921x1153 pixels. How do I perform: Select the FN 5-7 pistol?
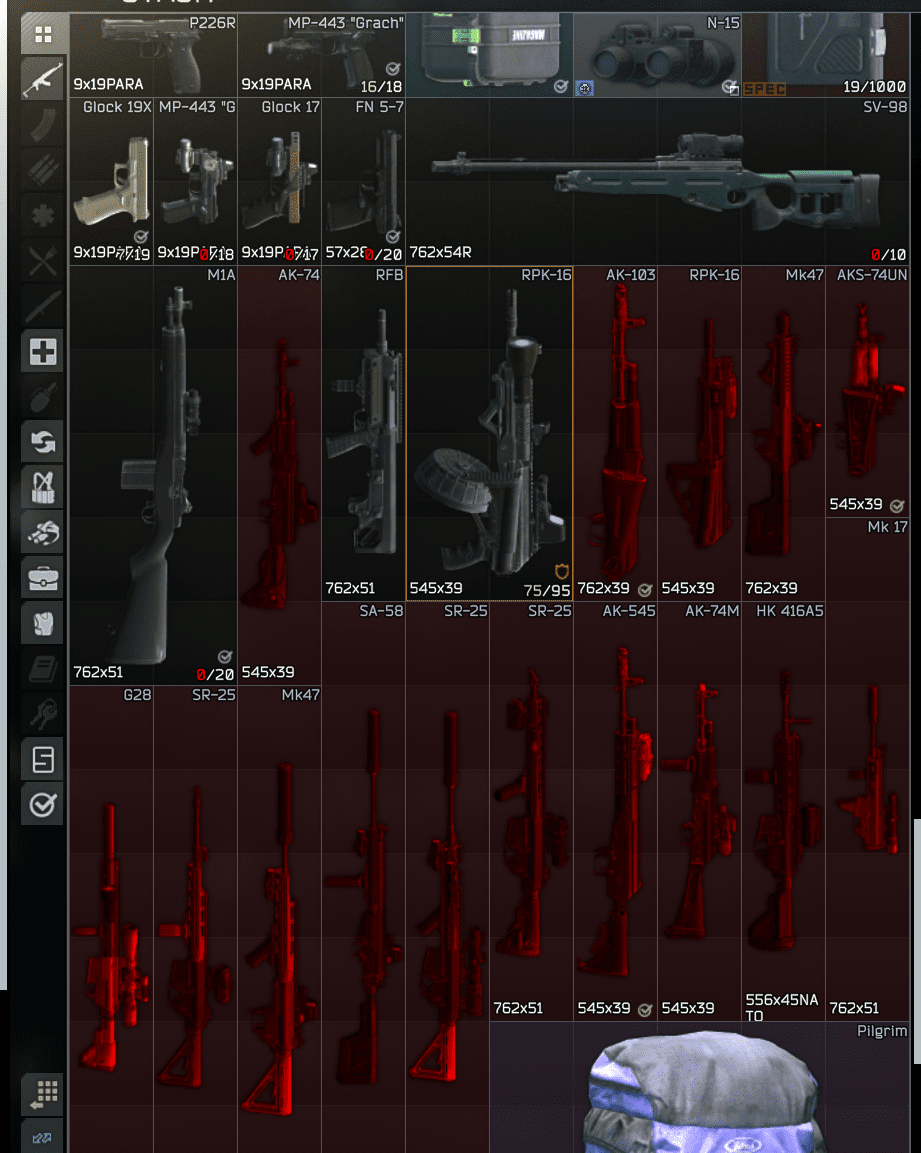(x=363, y=181)
